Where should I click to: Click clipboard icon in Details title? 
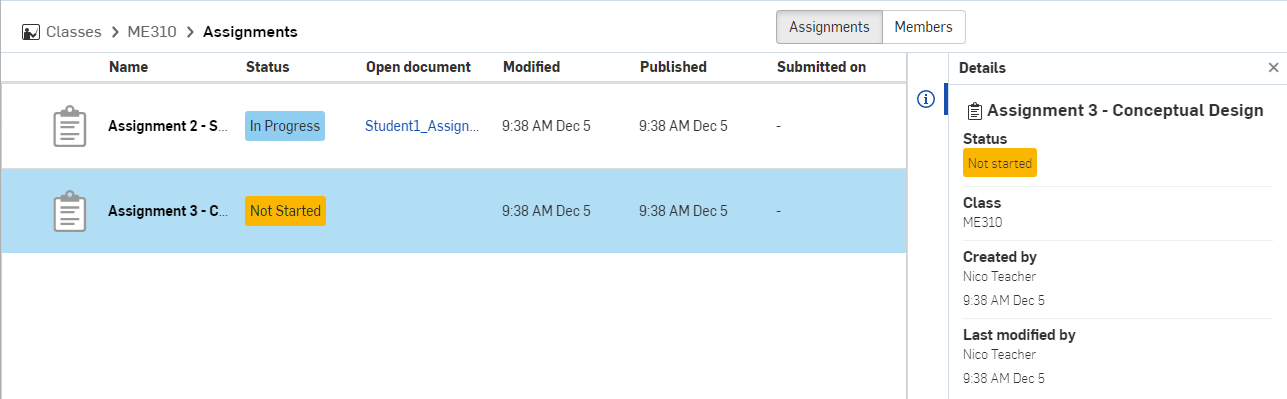tap(975, 111)
